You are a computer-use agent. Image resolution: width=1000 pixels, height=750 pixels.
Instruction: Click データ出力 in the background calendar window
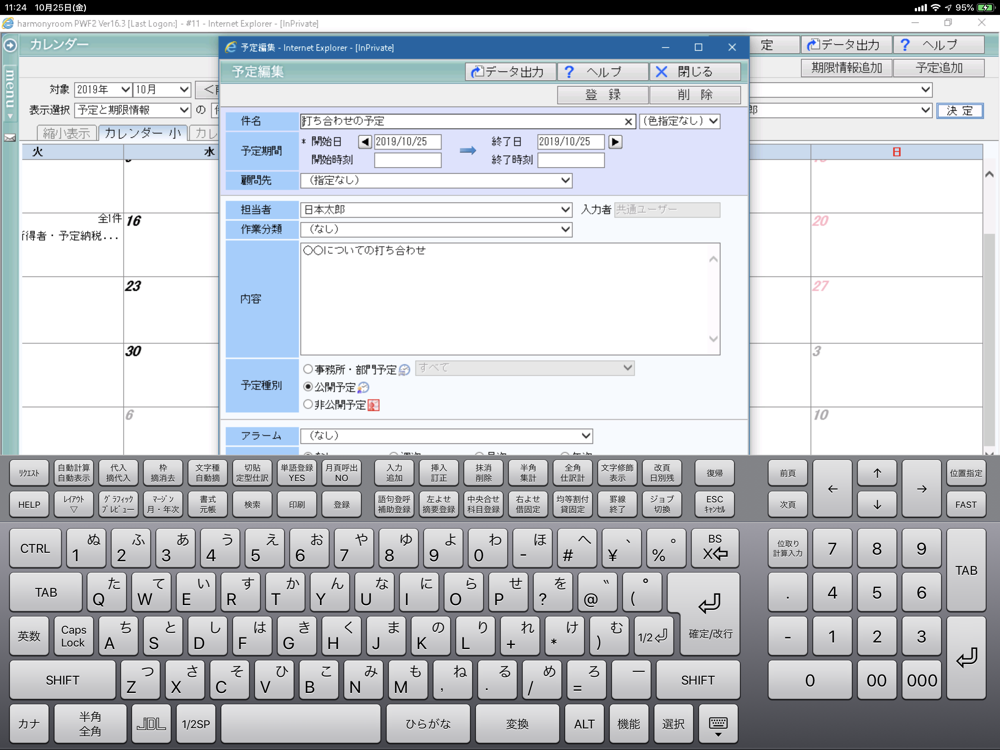(844, 45)
